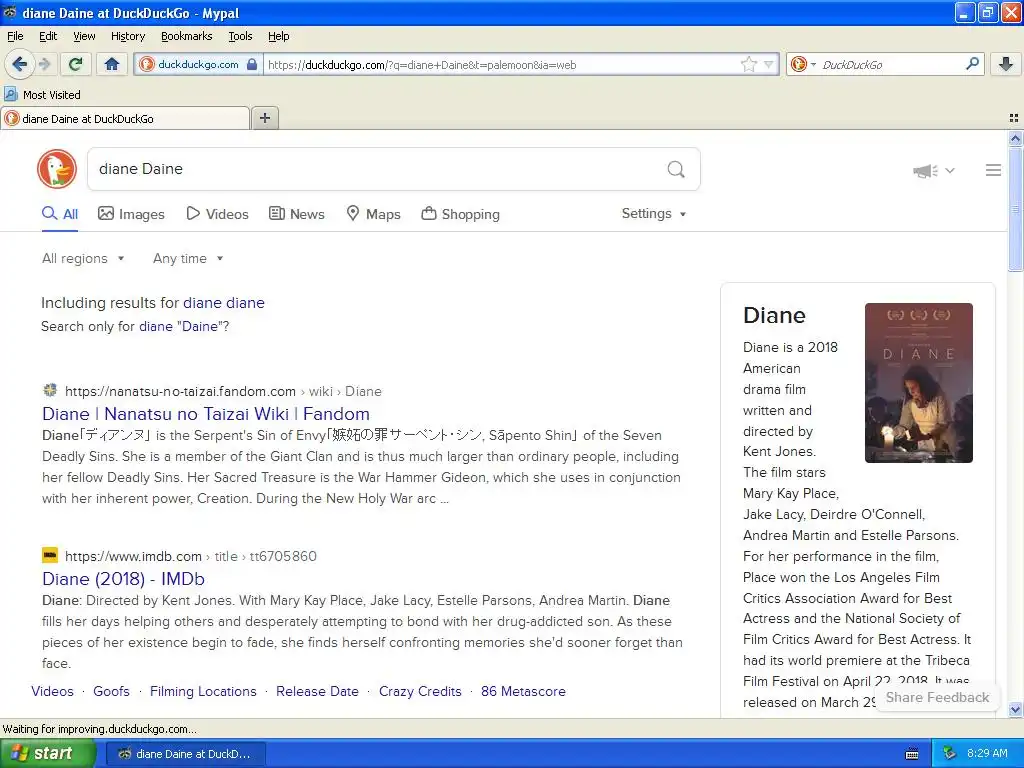
Task: Open the 86 Metascore sitelink
Action: 523,692
